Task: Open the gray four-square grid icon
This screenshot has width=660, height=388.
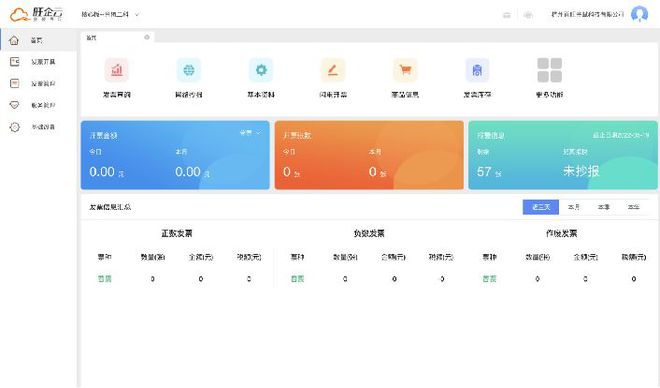Action: (x=549, y=70)
